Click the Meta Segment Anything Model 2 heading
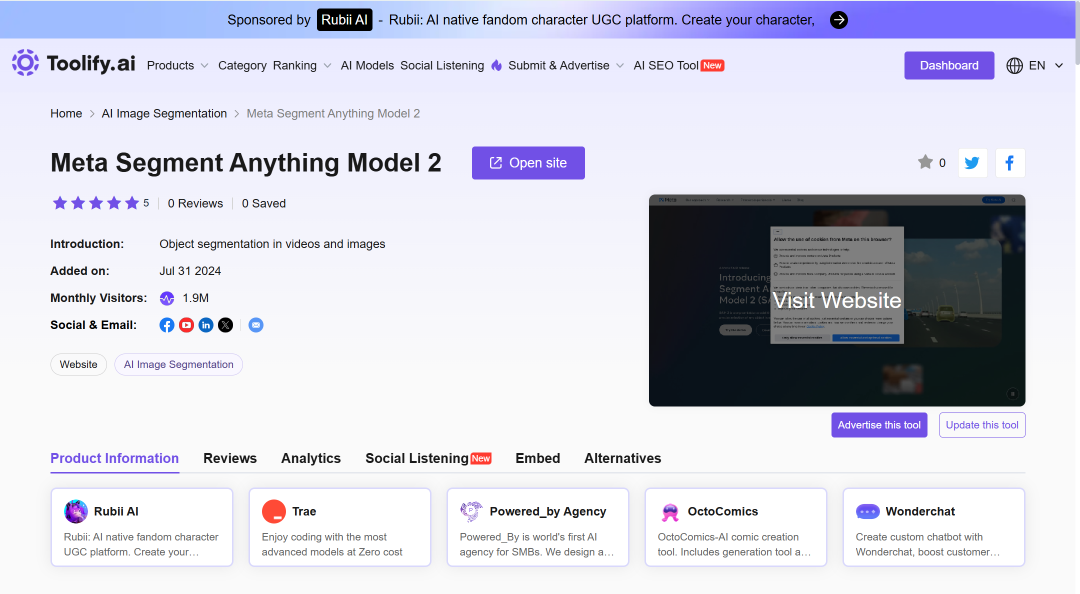Screen dimensions: 1080x594 (x=246, y=163)
